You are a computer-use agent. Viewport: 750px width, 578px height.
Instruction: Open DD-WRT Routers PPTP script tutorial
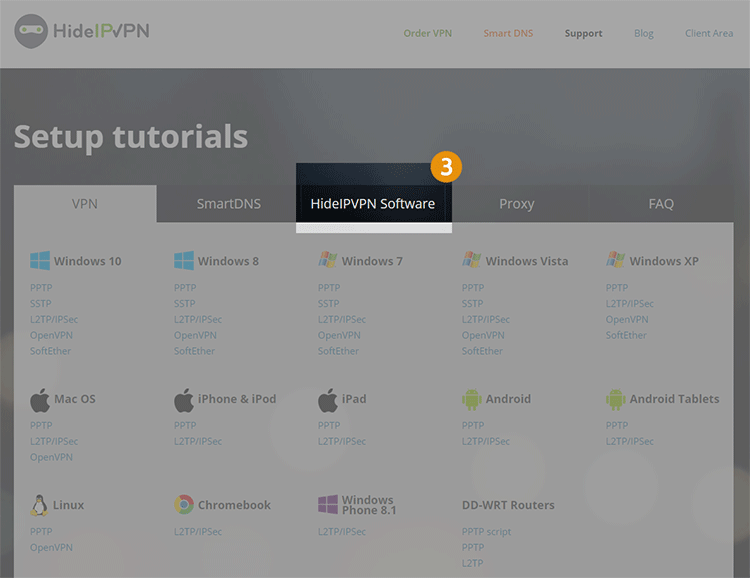[x=486, y=532]
